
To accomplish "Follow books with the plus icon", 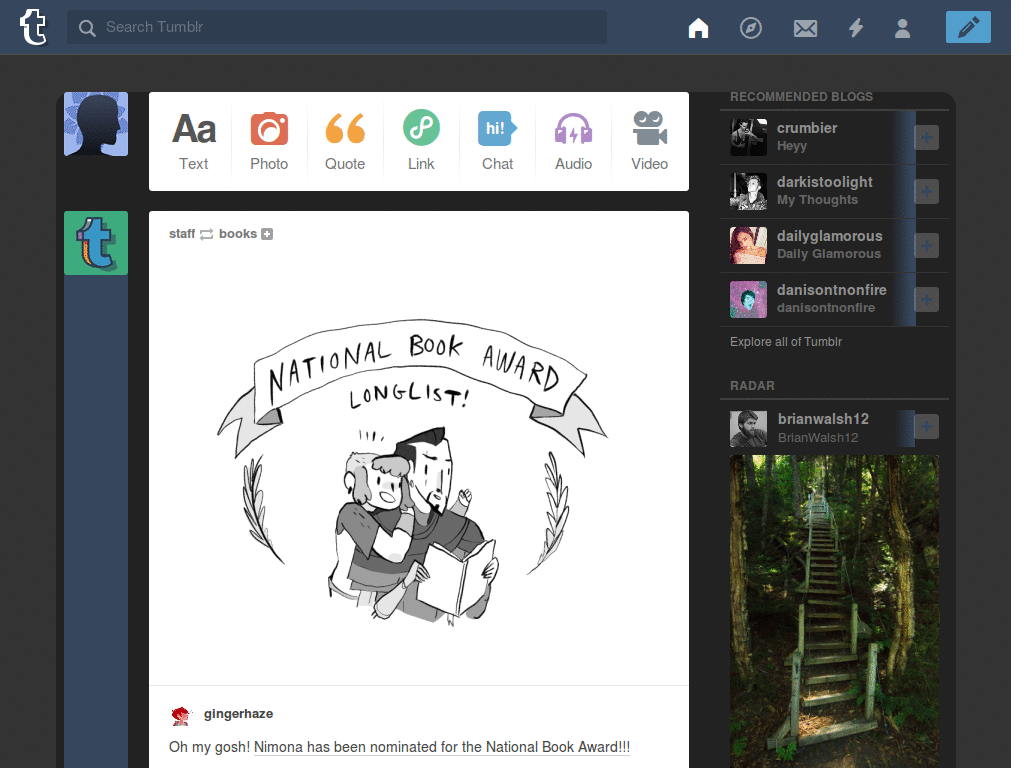I will 267,234.
